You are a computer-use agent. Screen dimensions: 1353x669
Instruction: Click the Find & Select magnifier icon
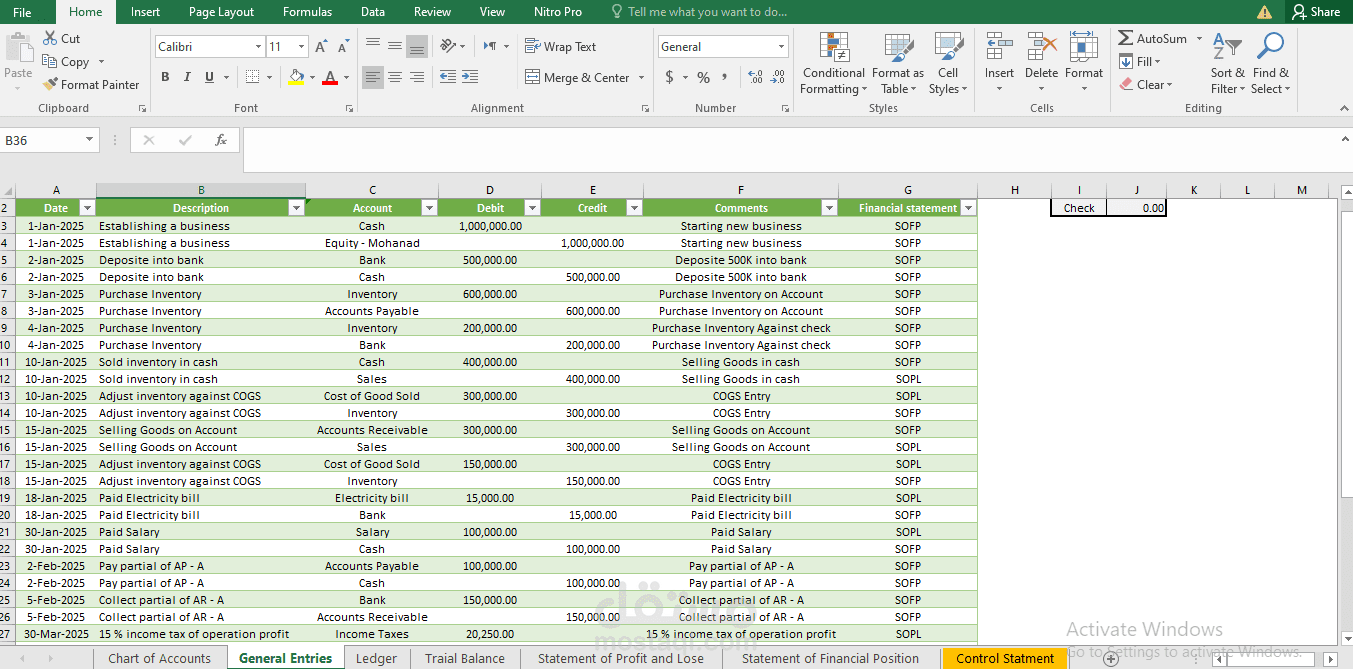click(1271, 47)
